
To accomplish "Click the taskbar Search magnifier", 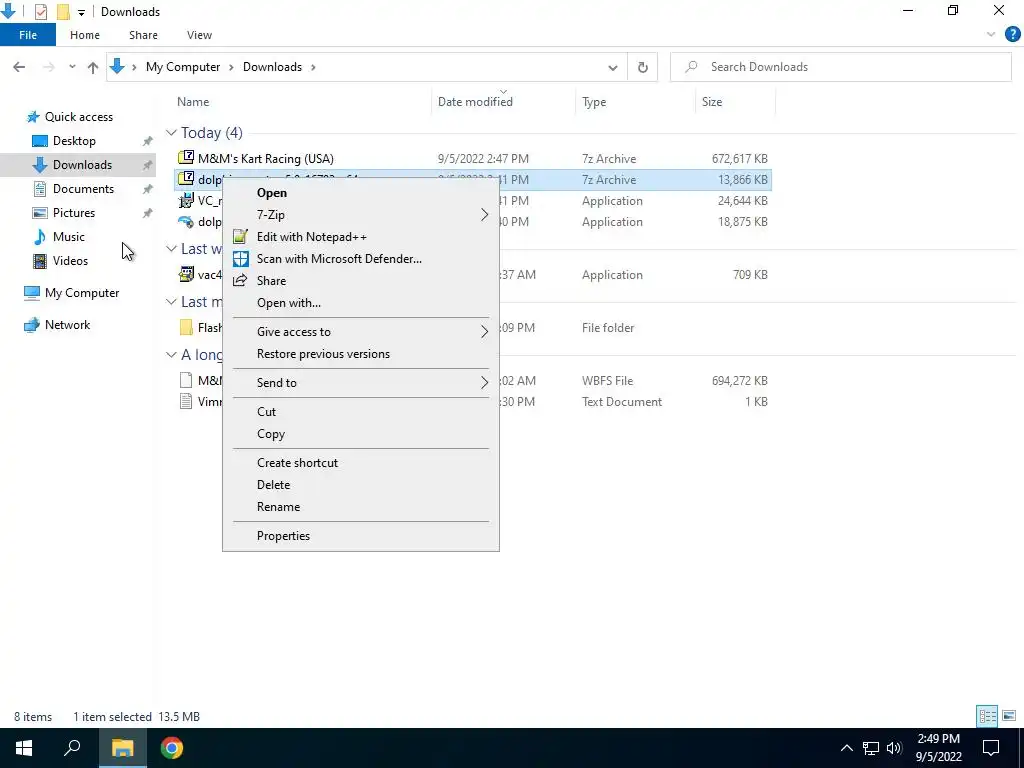I will (72, 747).
